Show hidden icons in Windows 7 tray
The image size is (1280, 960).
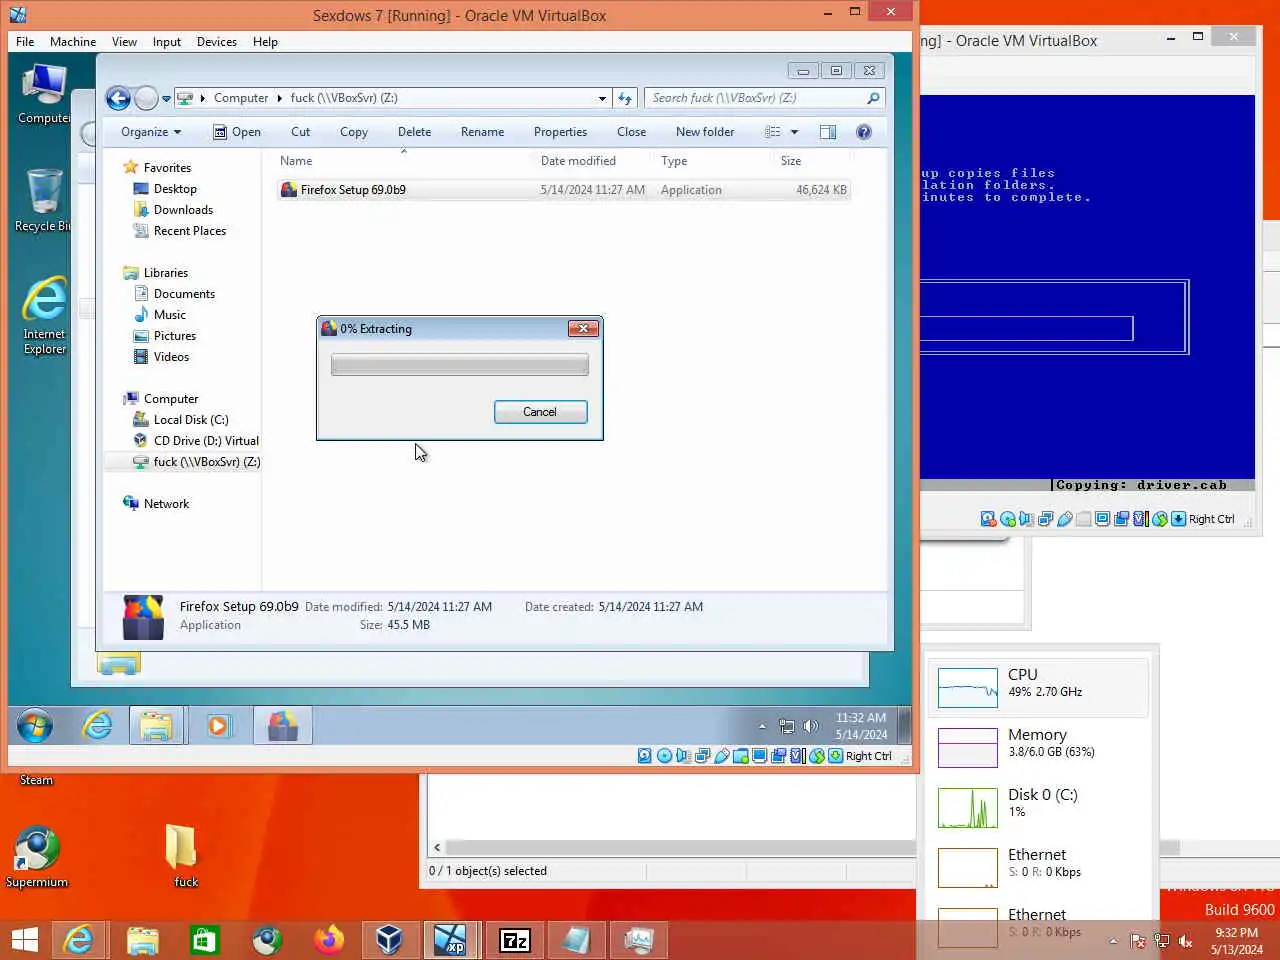[762, 726]
